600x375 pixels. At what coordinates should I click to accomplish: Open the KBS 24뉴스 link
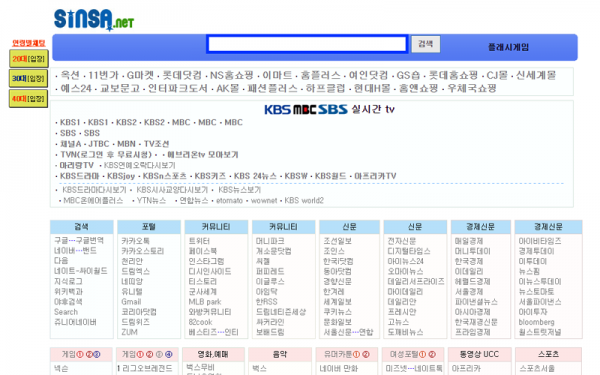tap(255, 176)
